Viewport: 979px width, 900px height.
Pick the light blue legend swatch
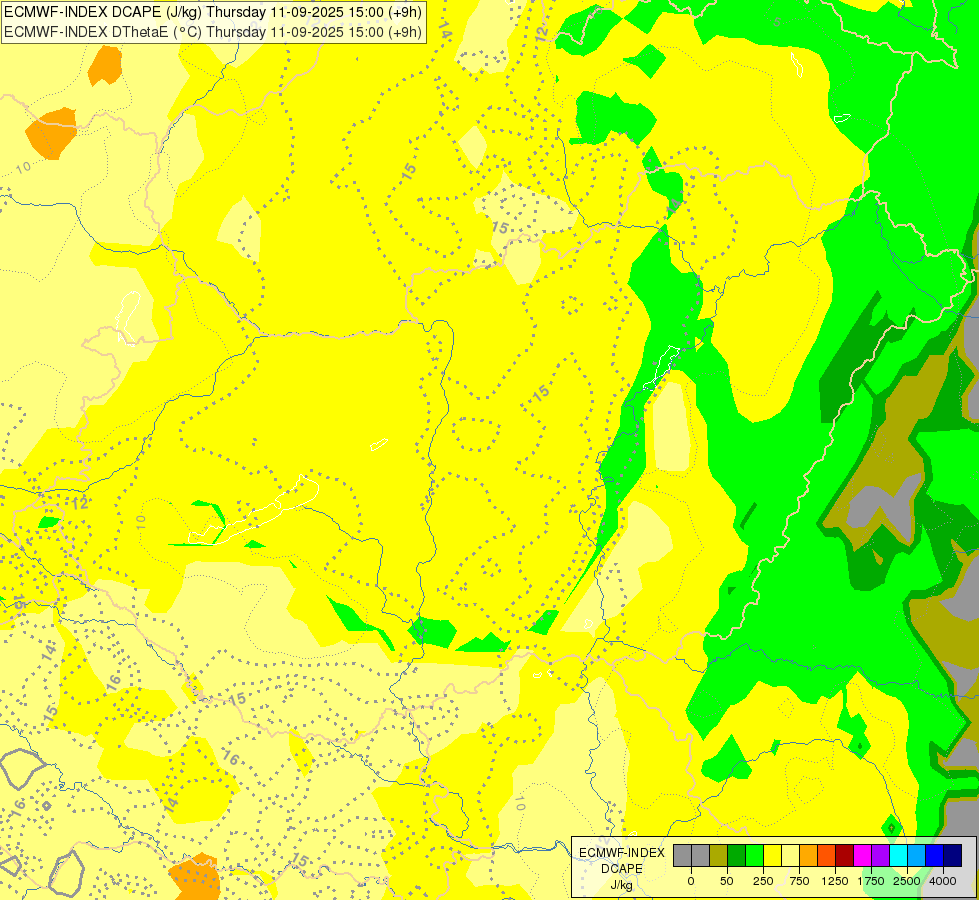point(917,855)
